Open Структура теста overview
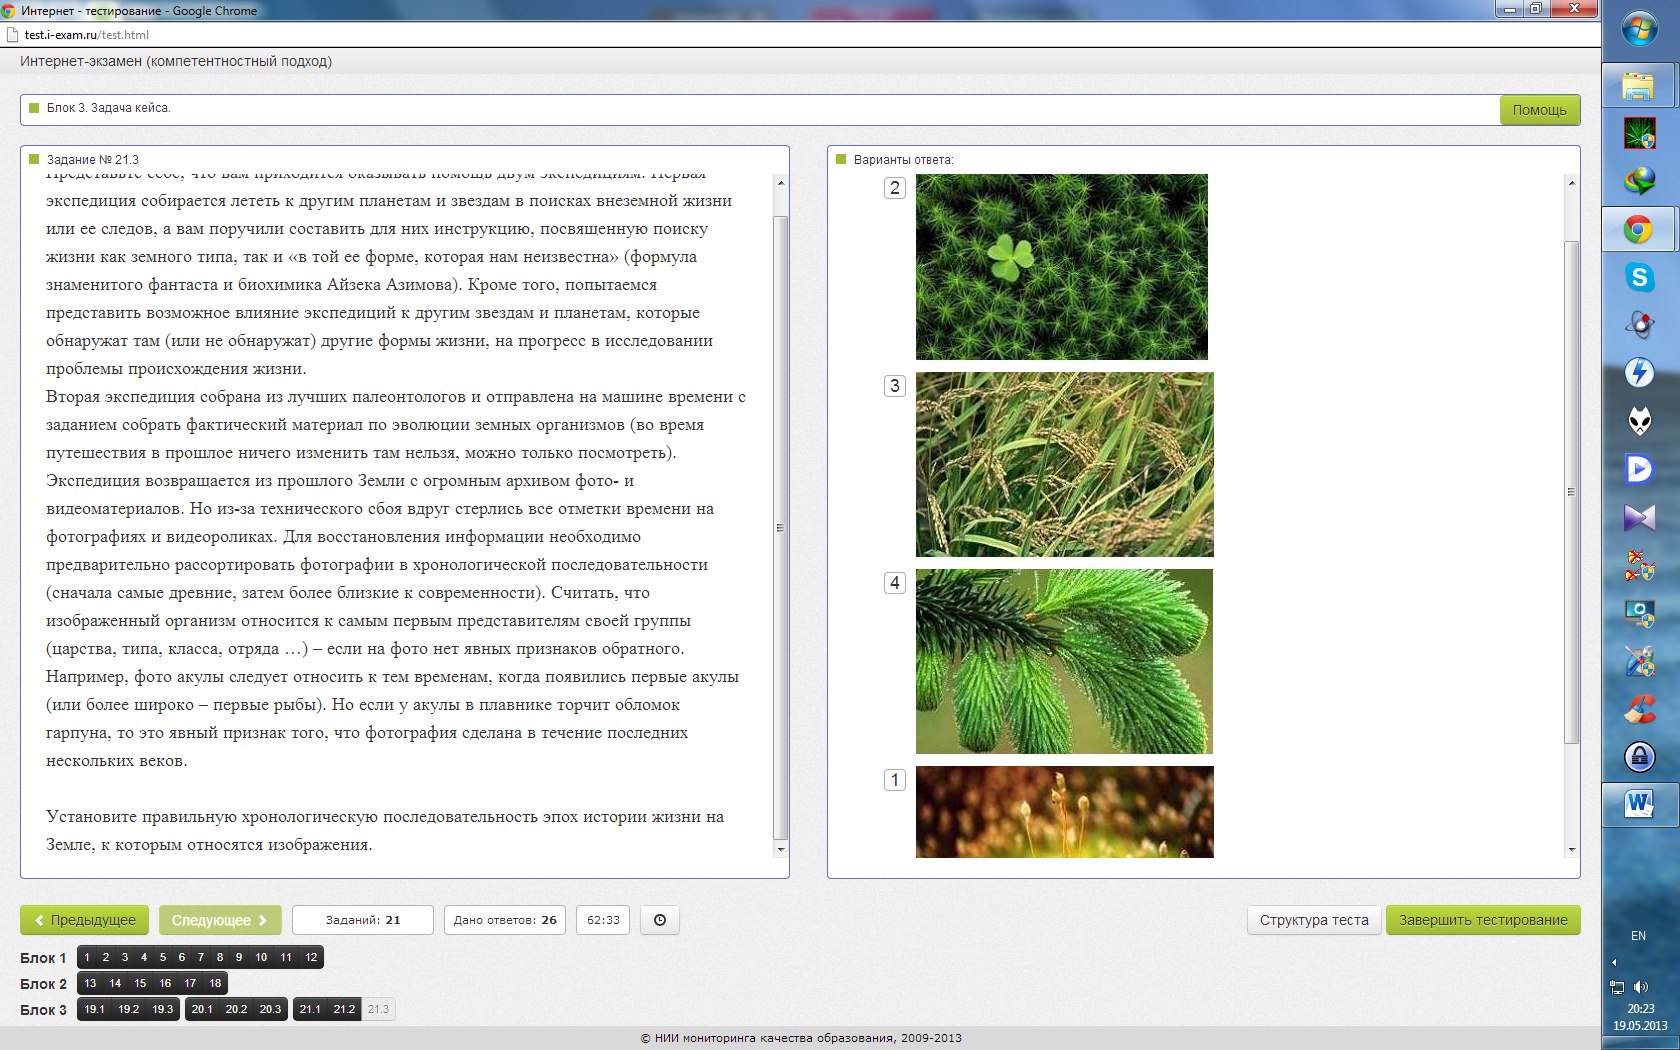The image size is (1680, 1050). 1313,920
